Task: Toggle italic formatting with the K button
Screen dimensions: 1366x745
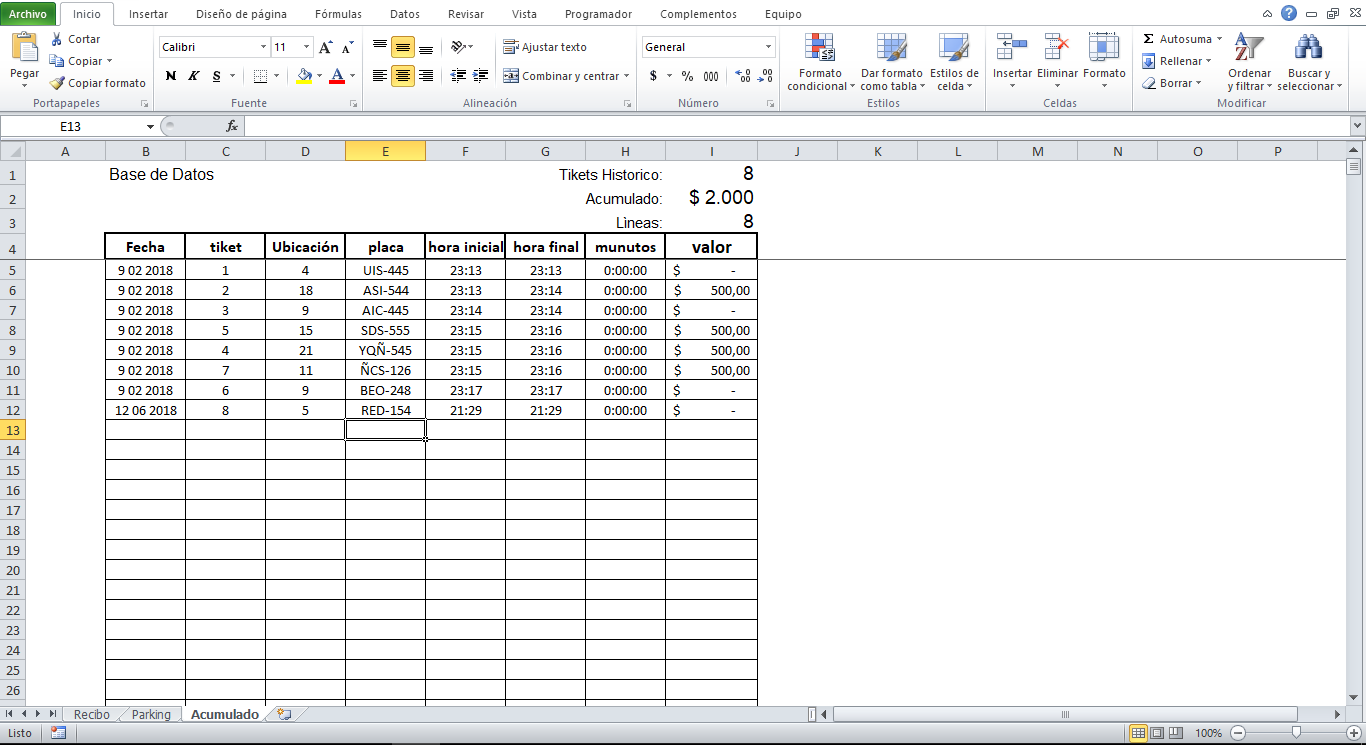Action: tap(191, 75)
